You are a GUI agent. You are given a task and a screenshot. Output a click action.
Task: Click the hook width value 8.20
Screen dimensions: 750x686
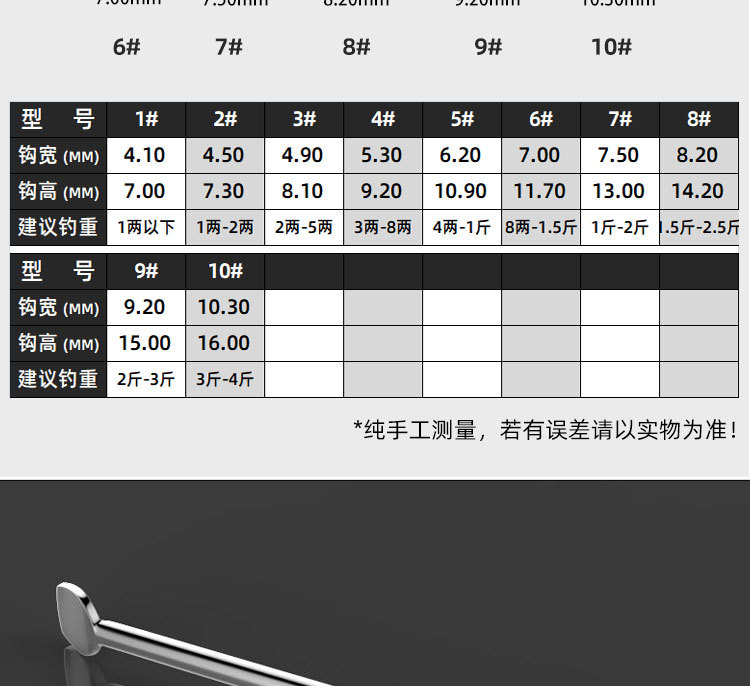[x=698, y=155]
